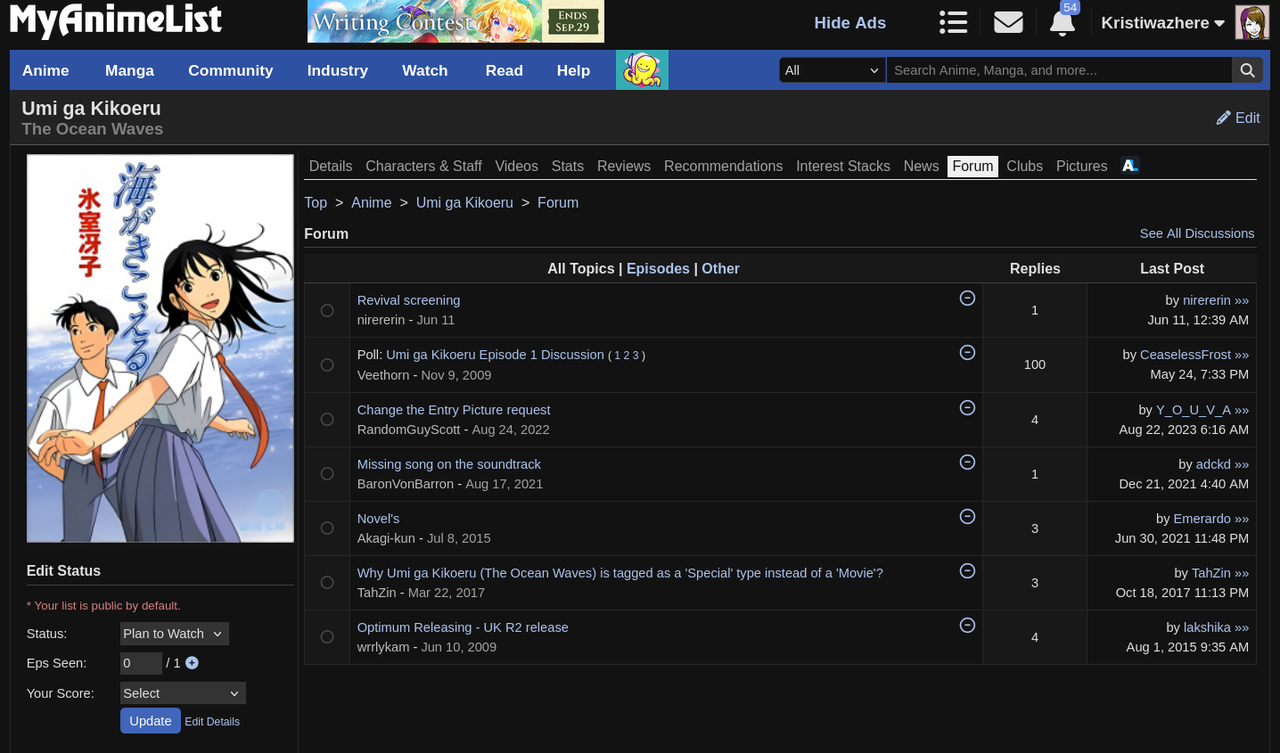Viewport: 1280px width, 753px height.
Task: Click plus icon to increment episodes seen
Action: coord(192,663)
